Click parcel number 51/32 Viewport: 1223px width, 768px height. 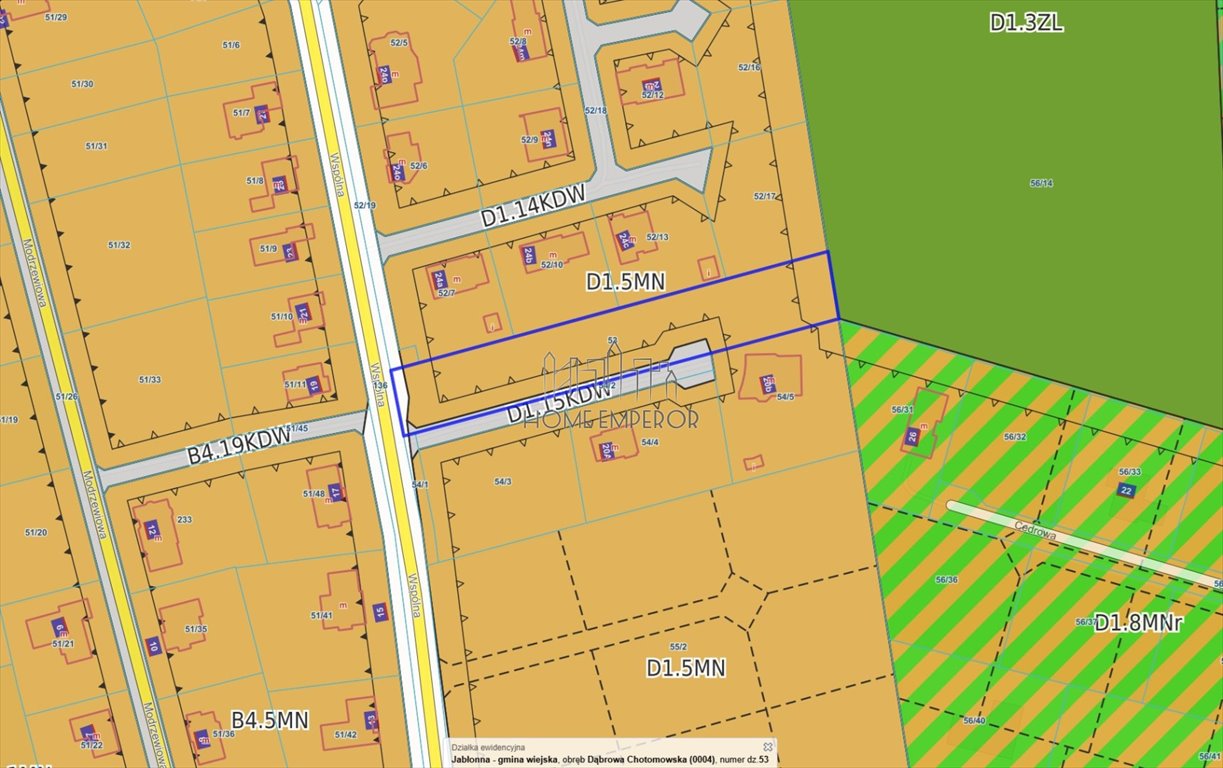tap(119, 245)
